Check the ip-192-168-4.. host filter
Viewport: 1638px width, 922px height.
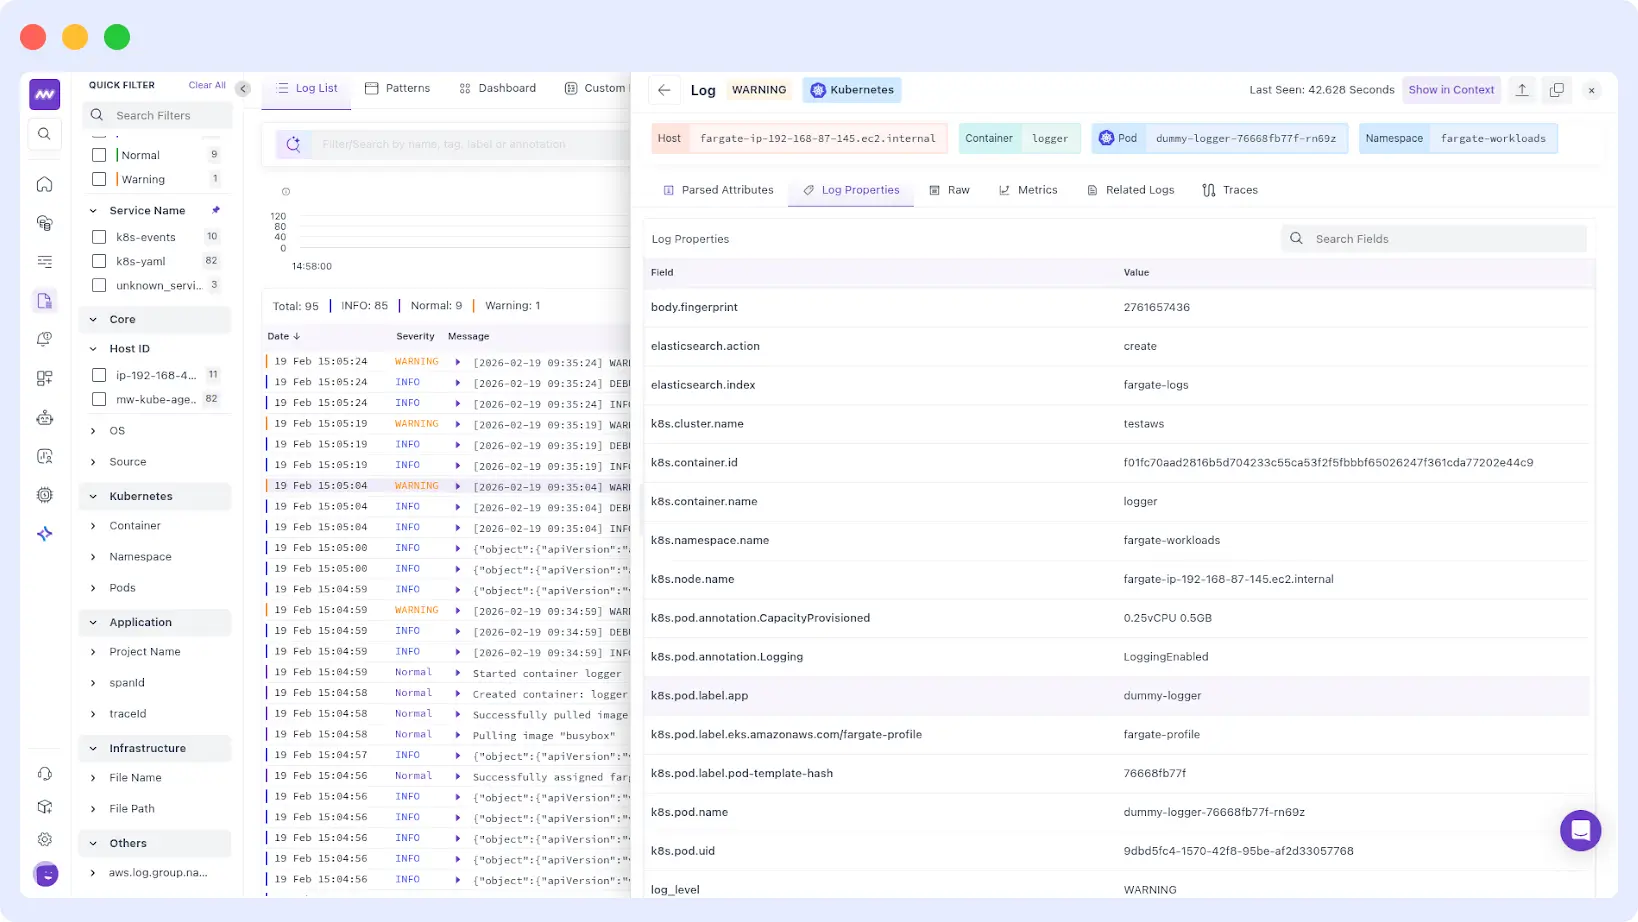(x=99, y=375)
